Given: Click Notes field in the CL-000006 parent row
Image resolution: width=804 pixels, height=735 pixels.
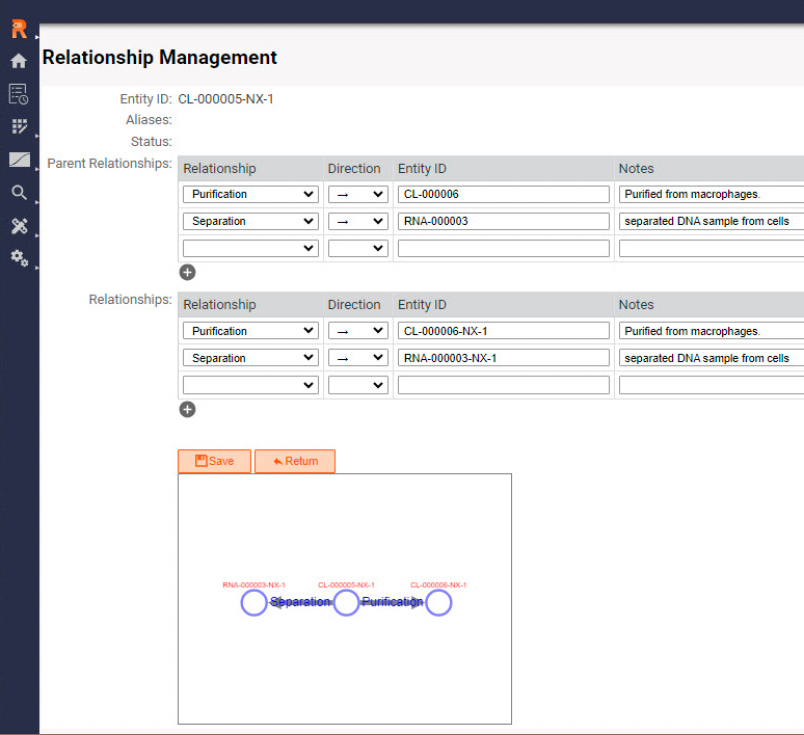Looking at the screenshot, I should (x=712, y=194).
